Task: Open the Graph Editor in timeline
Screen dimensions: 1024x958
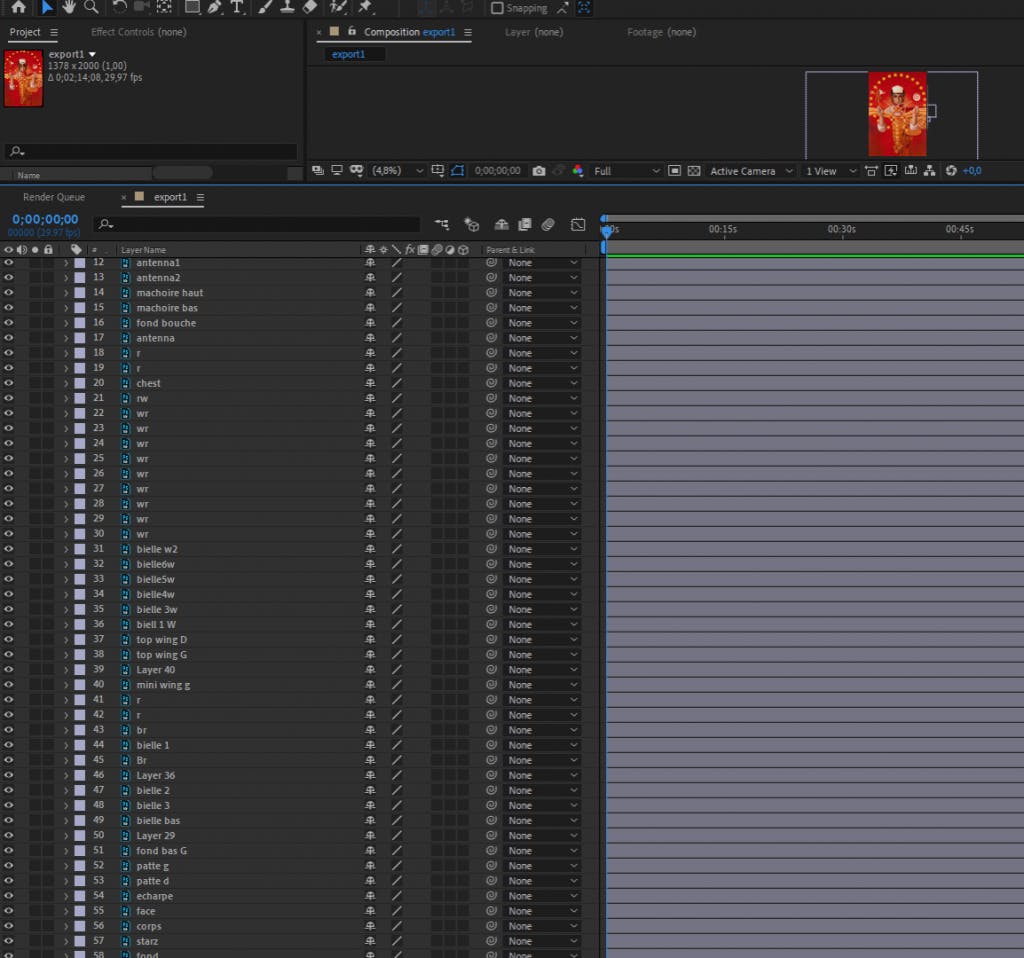Action: click(x=578, y=225)
